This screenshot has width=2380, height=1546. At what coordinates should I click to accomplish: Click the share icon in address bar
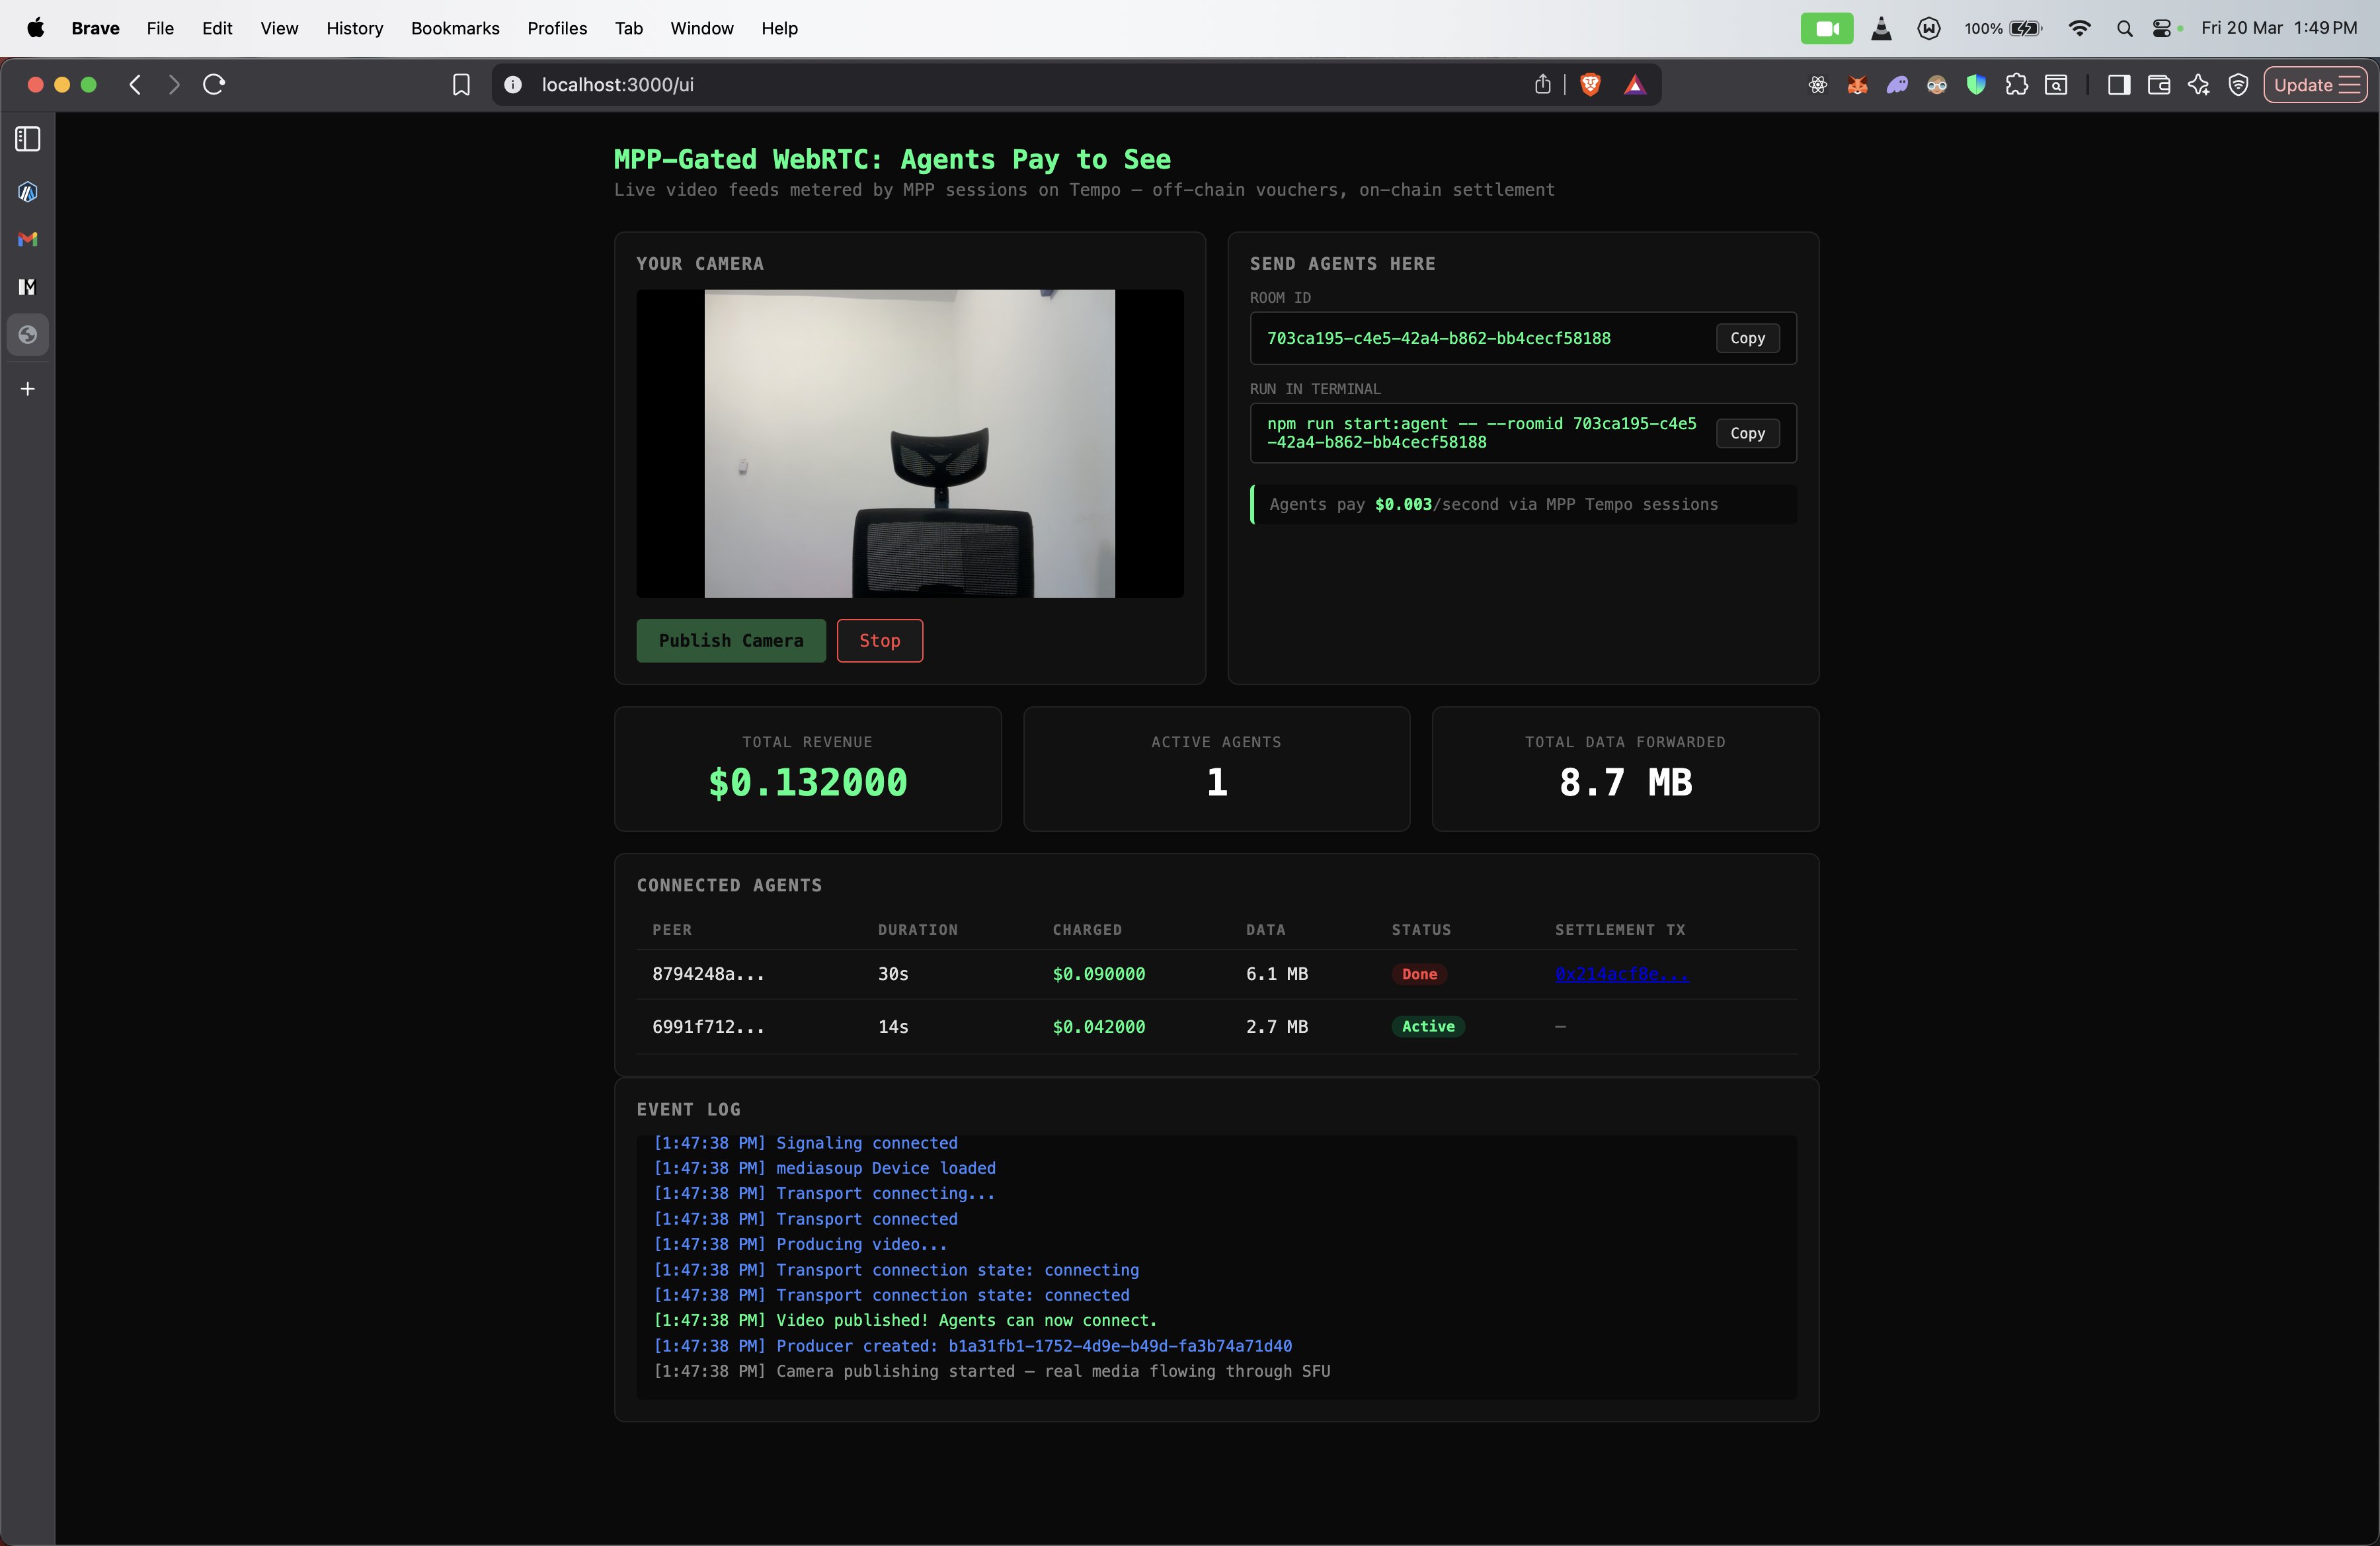pos(1542,85)
